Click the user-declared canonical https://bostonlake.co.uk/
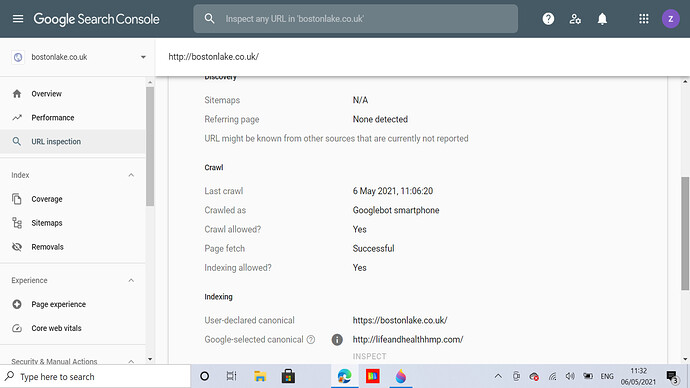Image resolution: width=690 pixels, height=388 pixels. (400, 320)
